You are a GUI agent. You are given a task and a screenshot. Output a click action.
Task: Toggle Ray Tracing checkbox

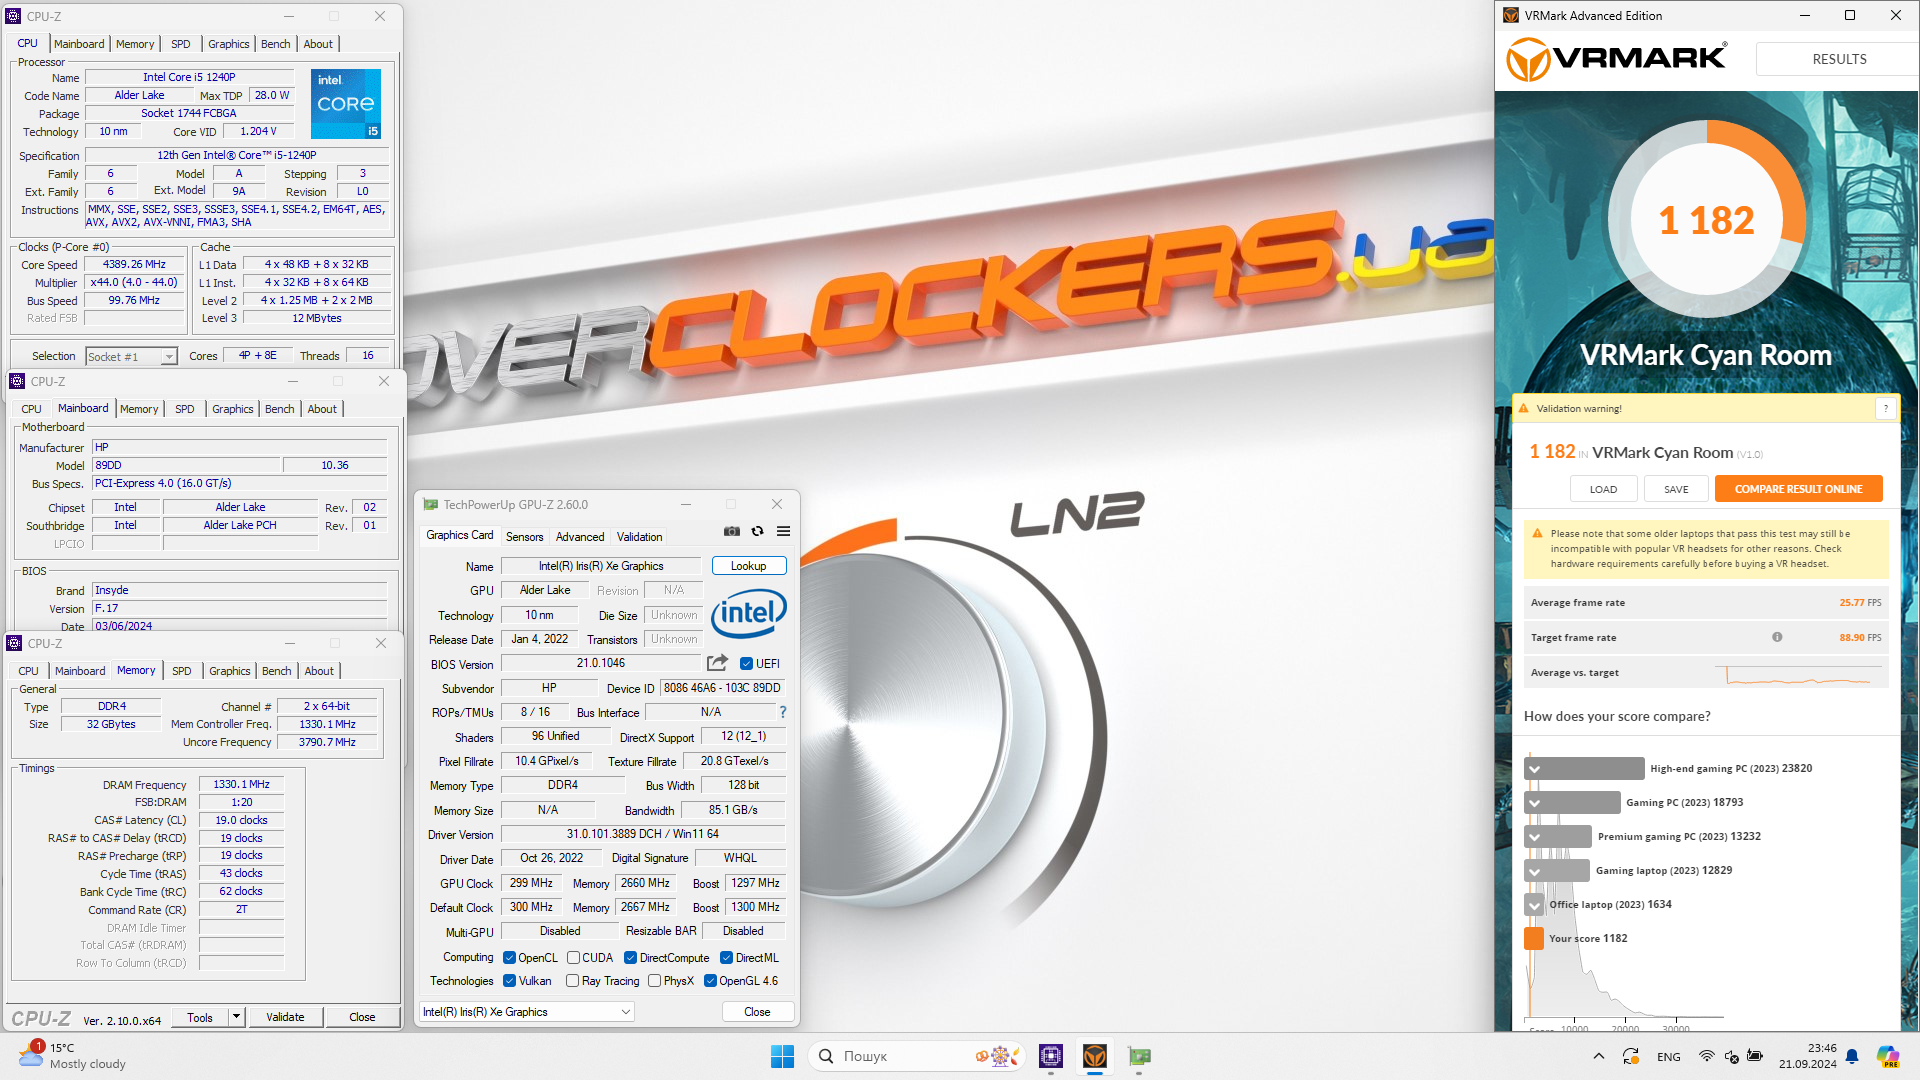coord(572,981)
